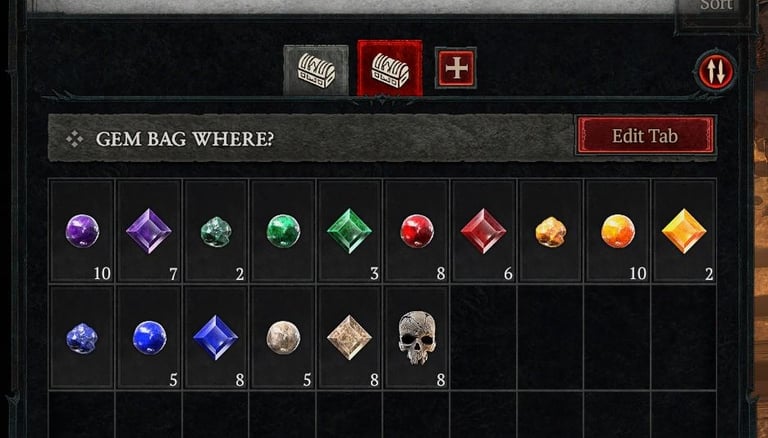This screenshot has width=768, height=438.
Task: Click the Edit Tab button
Action: point(645,136)
